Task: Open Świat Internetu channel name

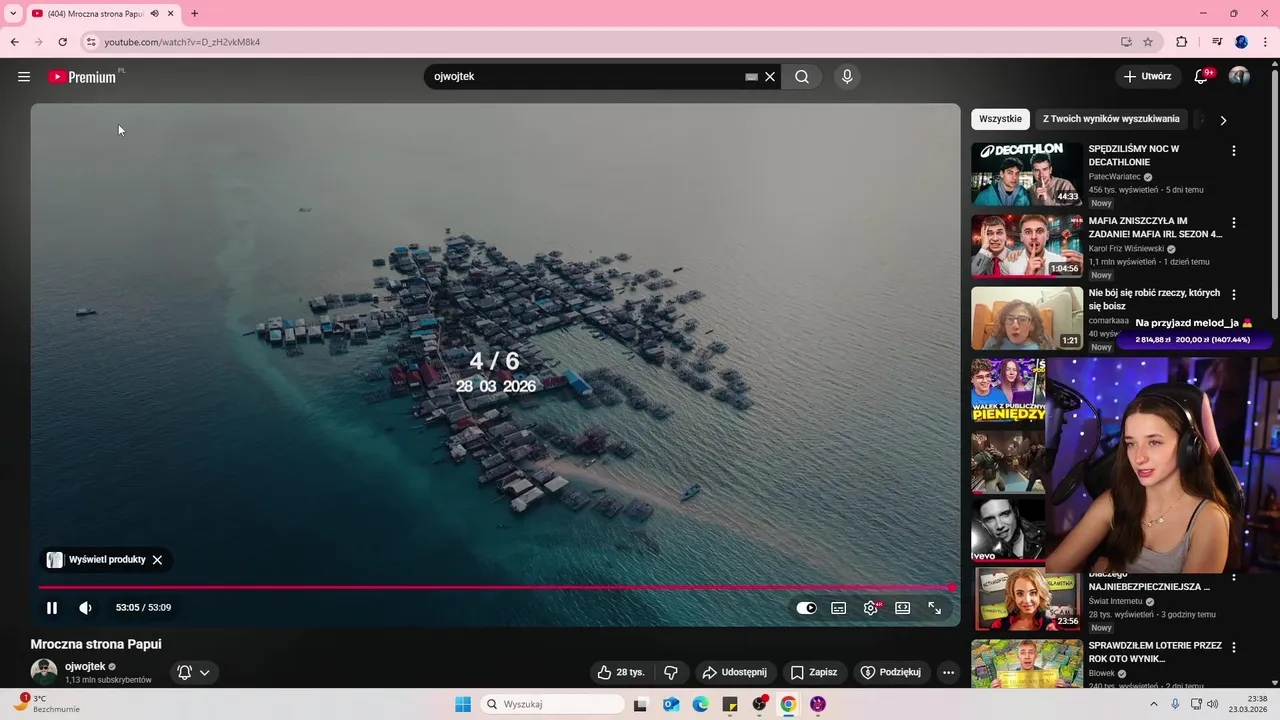Action: tap(1116, 602)
